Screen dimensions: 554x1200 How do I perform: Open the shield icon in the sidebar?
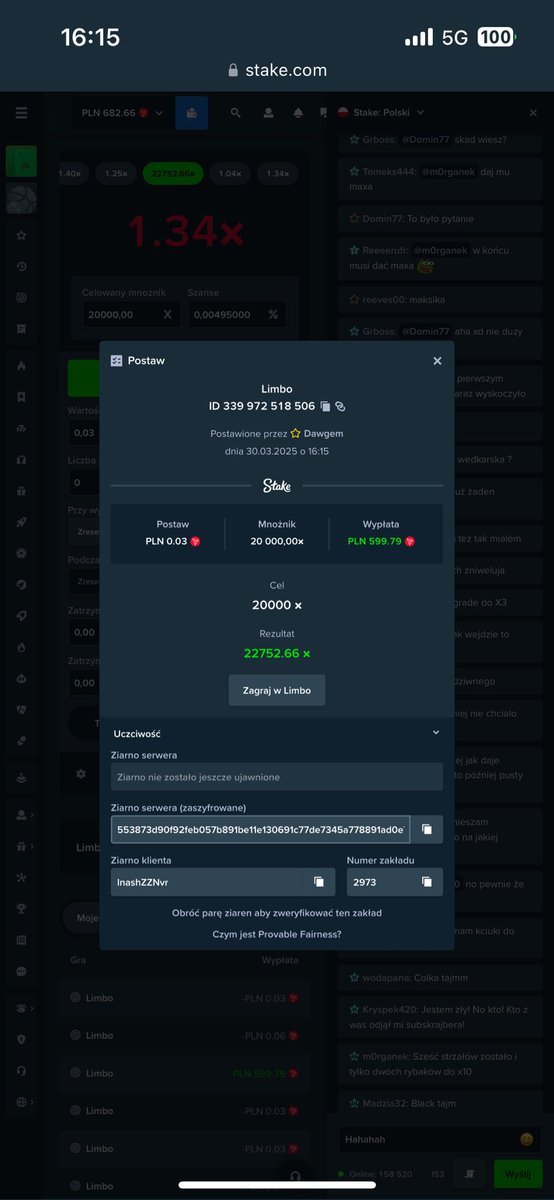click(x=21, y=1039)
